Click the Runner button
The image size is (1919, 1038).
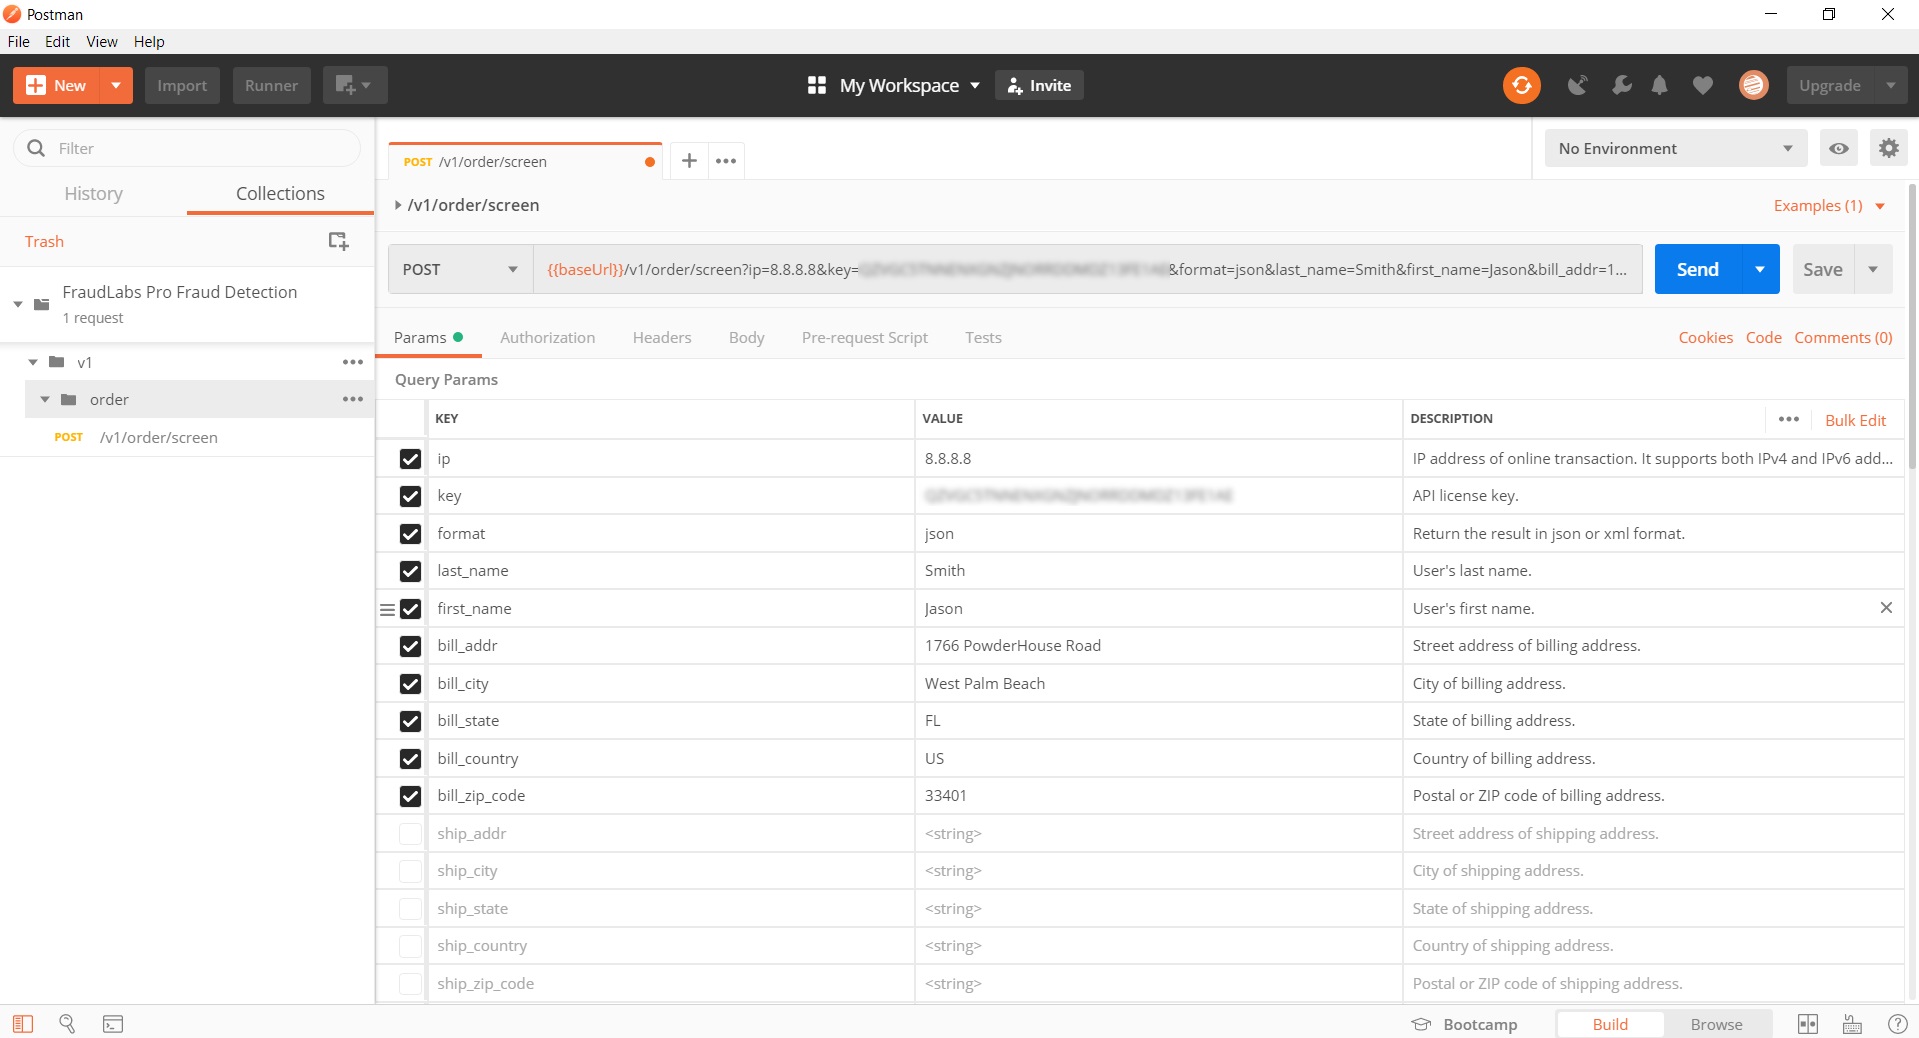click(272, 85)
